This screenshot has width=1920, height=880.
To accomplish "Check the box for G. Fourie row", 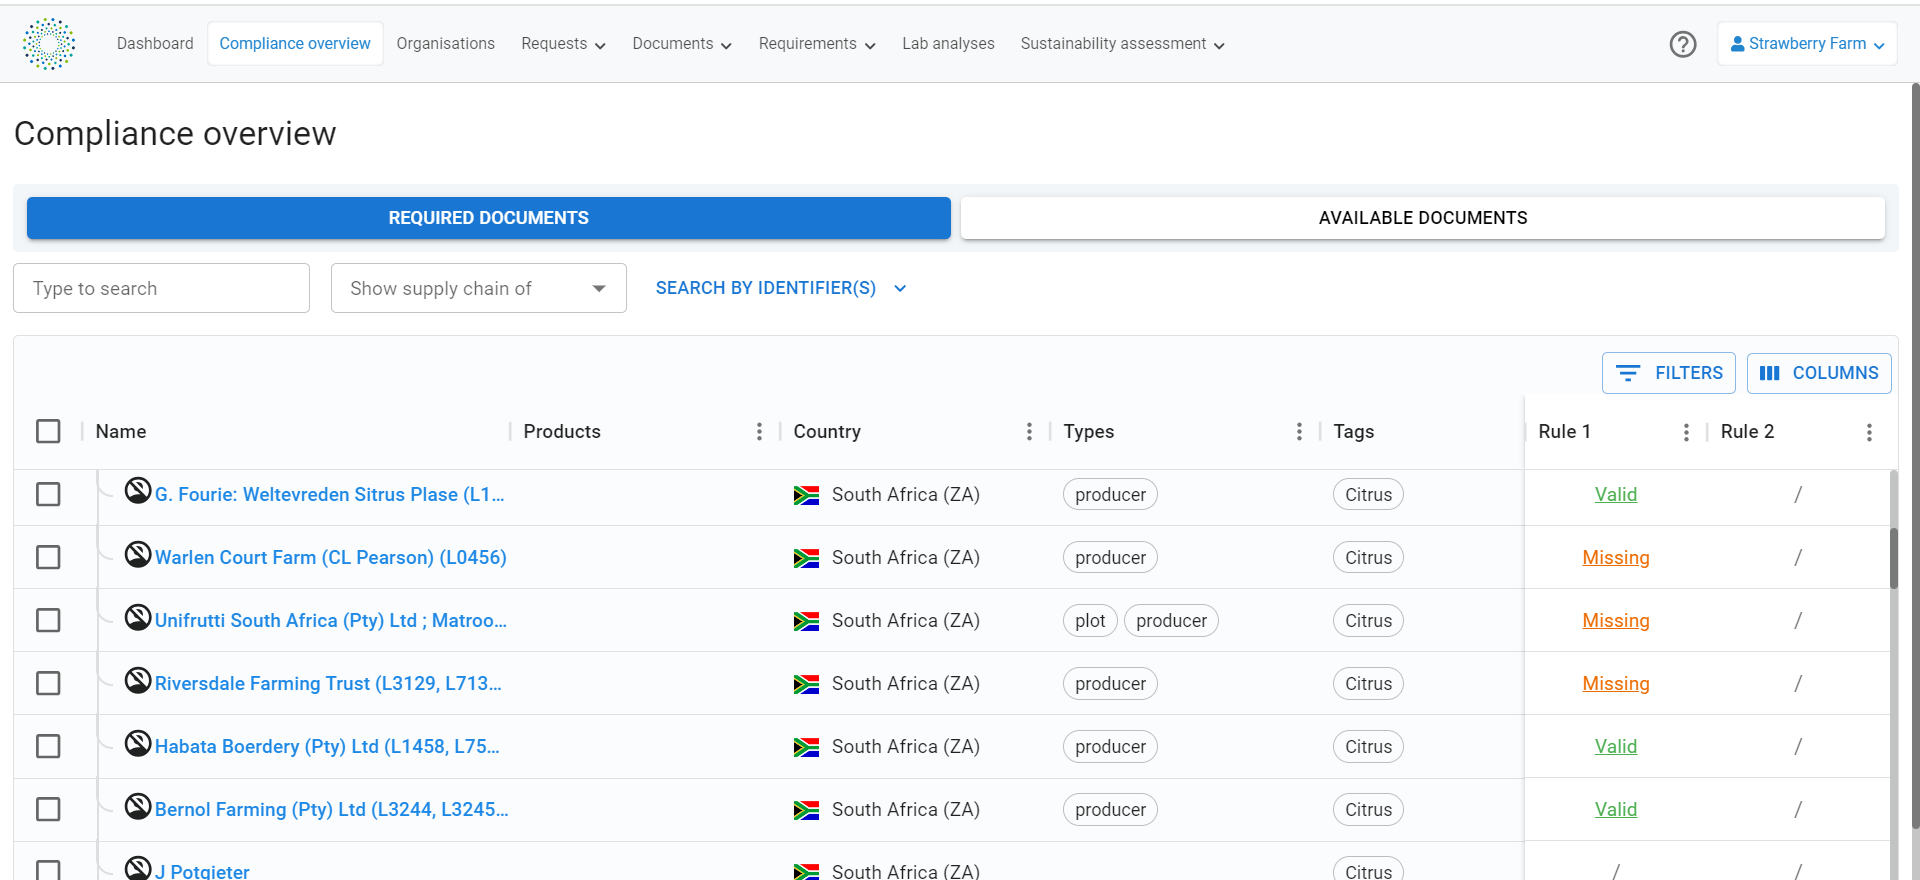I will pyautogui.click(x=48, y=494).
